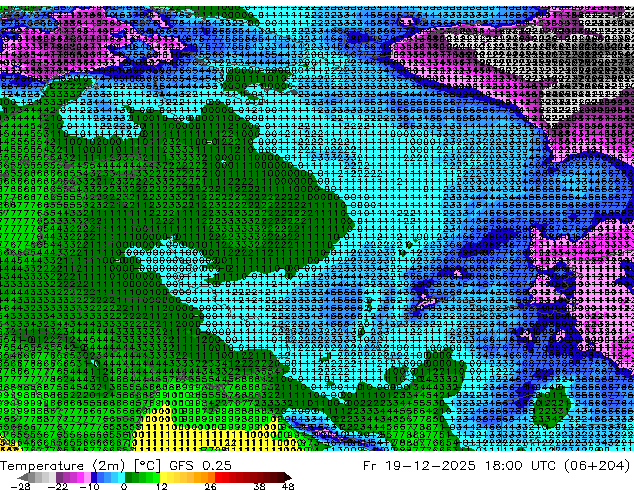
Task: Click the '12' legend value
Action: [161, 486]
